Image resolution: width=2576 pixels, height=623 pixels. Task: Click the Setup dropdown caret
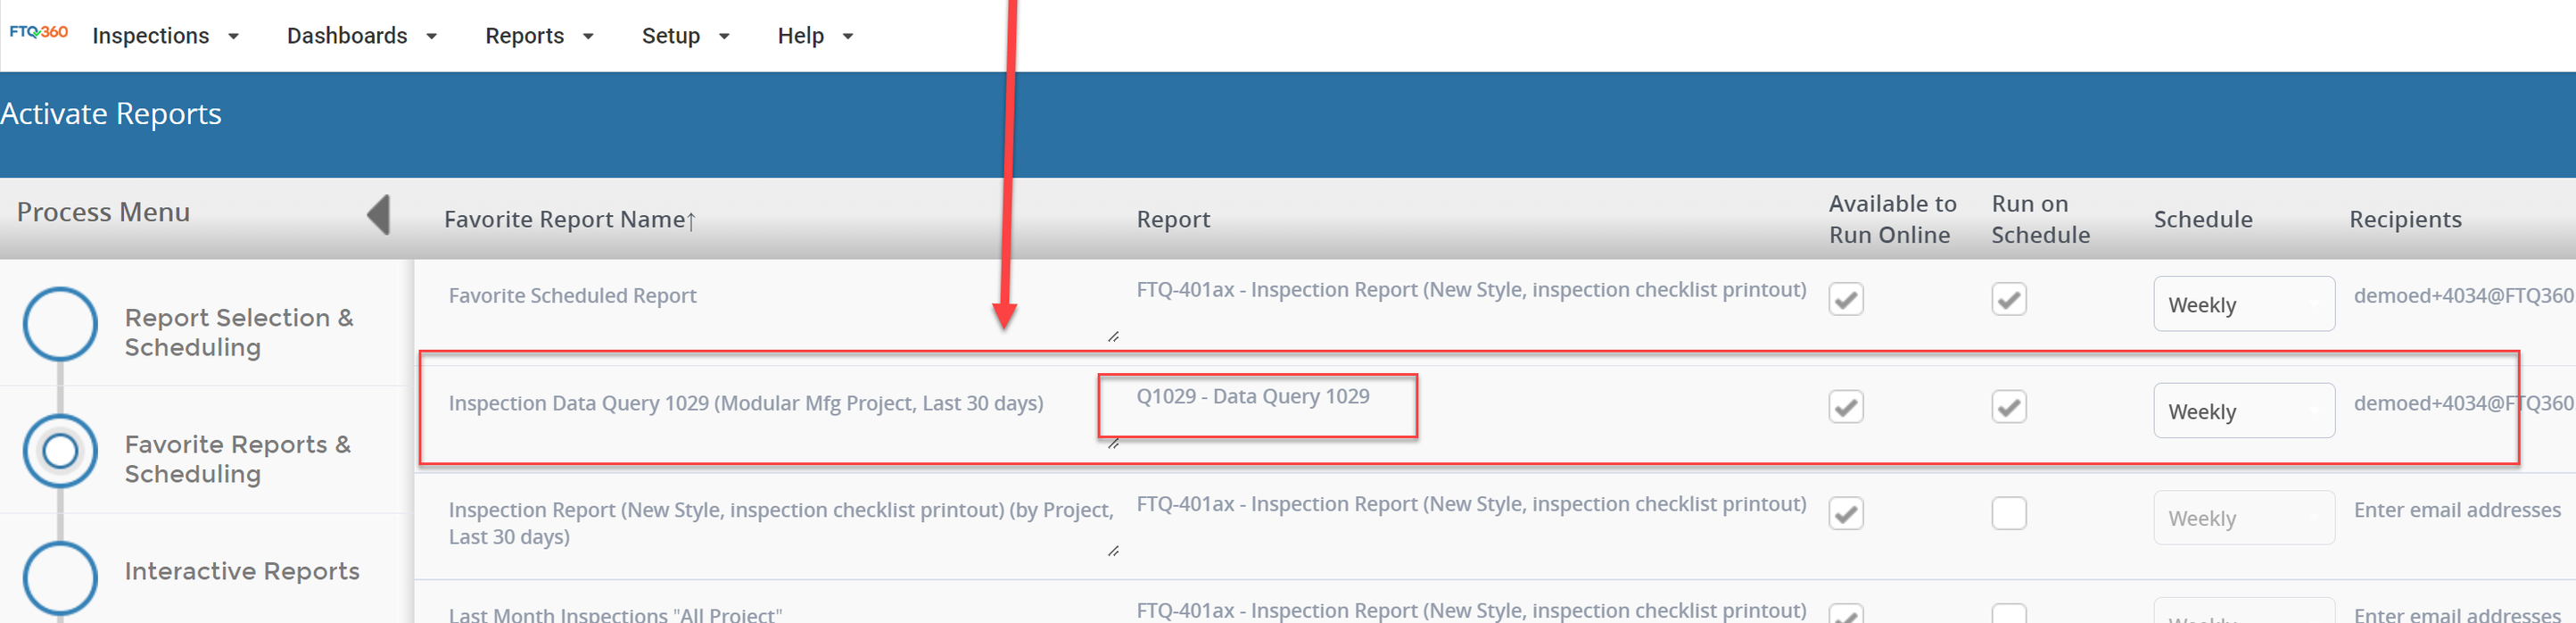(724, 37)
